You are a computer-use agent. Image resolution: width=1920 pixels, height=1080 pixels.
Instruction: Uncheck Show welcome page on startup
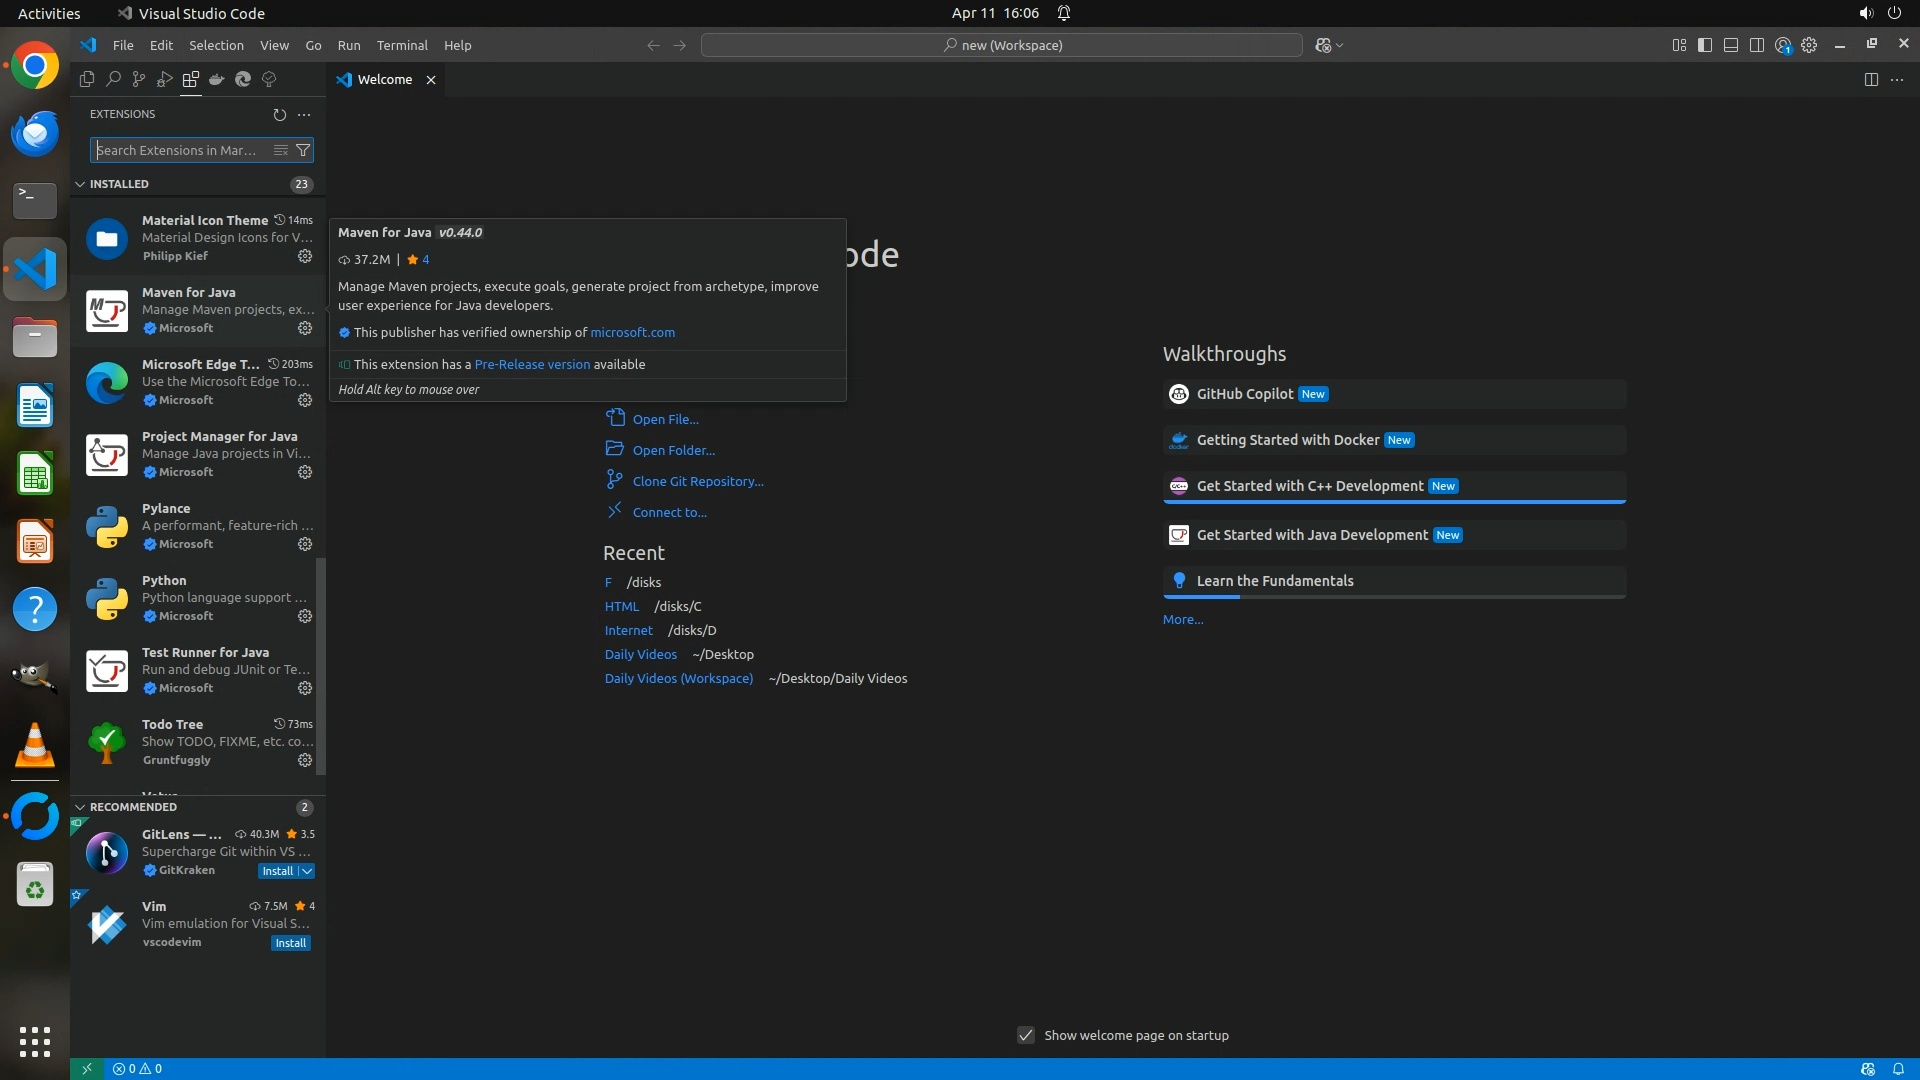pos(1026,1035)
